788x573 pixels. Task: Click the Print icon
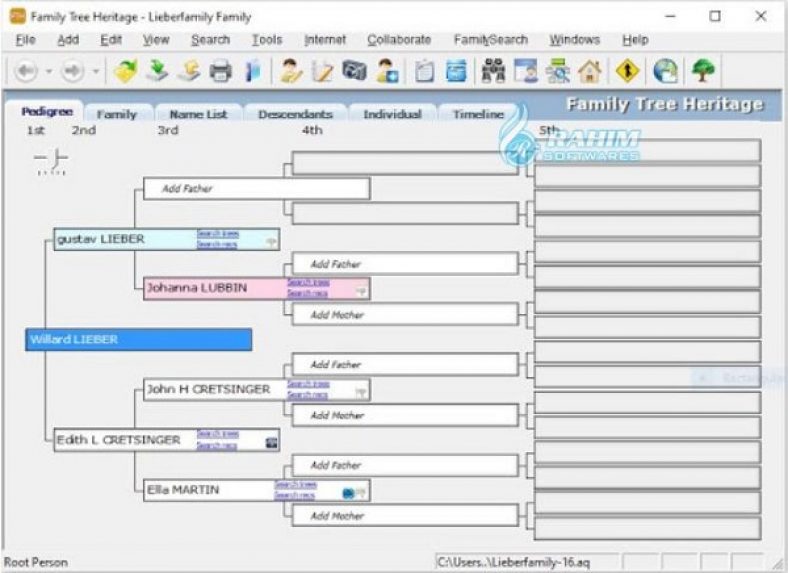[x=221, y=71]
